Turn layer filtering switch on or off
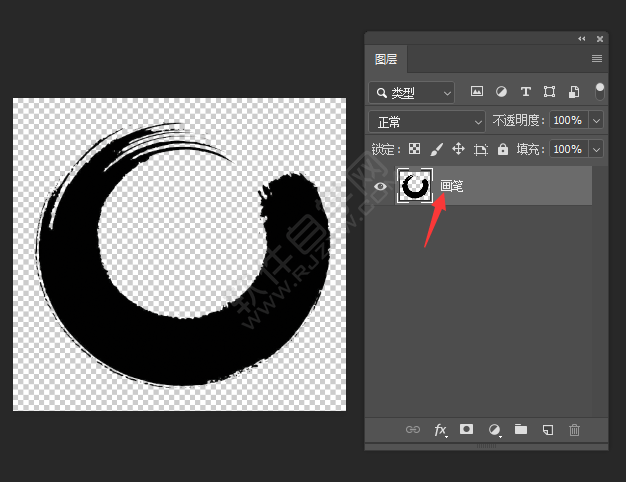 click(600, 91)
